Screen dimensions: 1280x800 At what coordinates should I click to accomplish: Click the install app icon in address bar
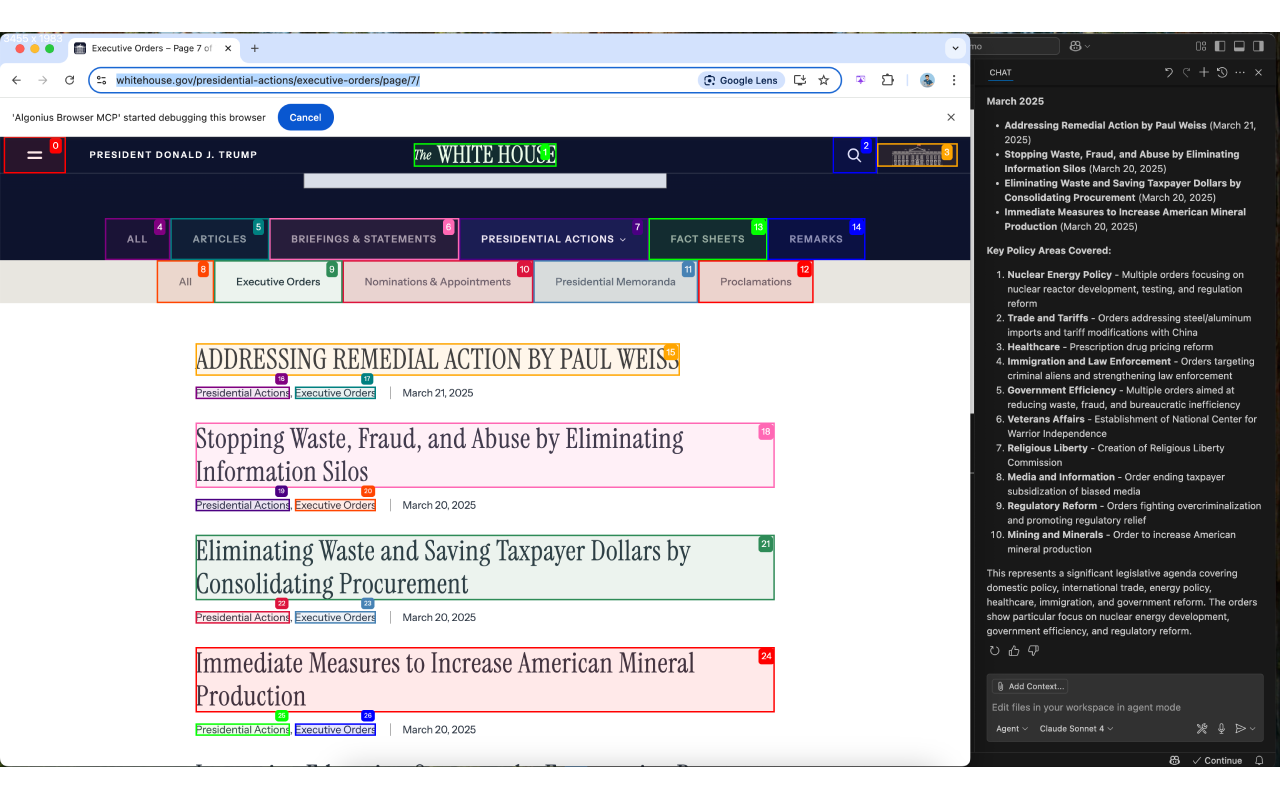pyautogui.click(x=800, y=80)
